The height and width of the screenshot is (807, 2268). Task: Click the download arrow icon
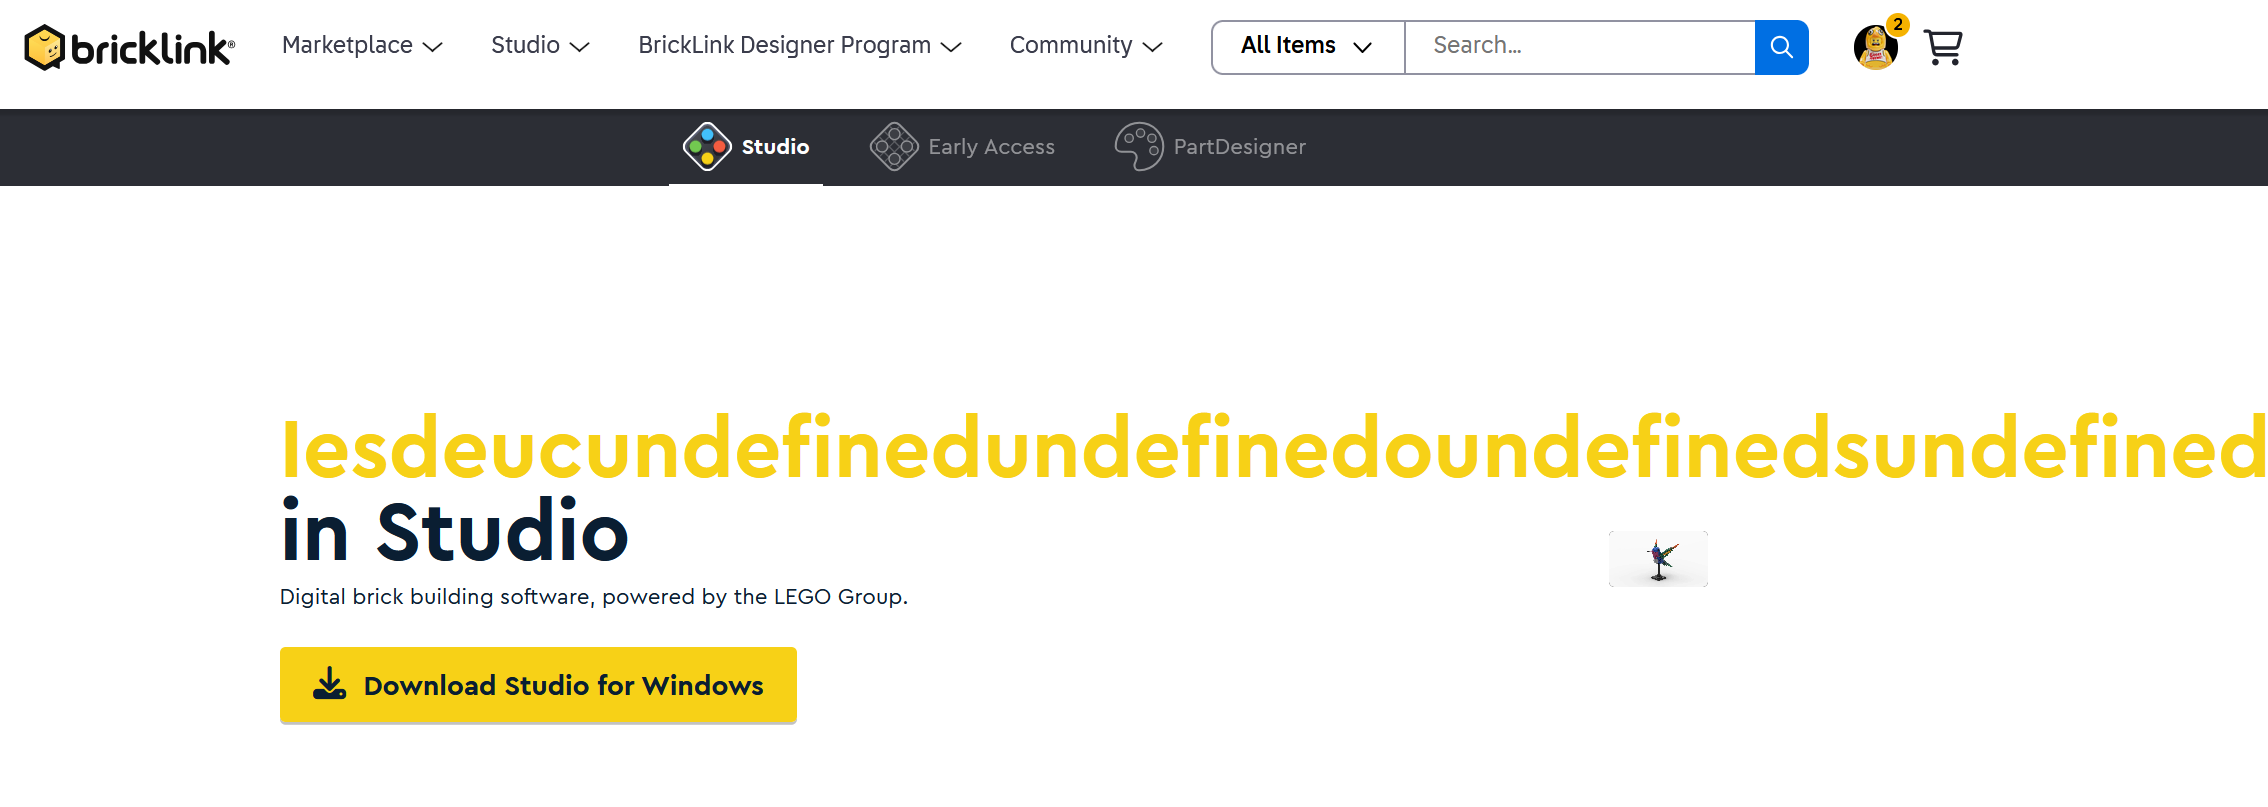click(329, 685)
